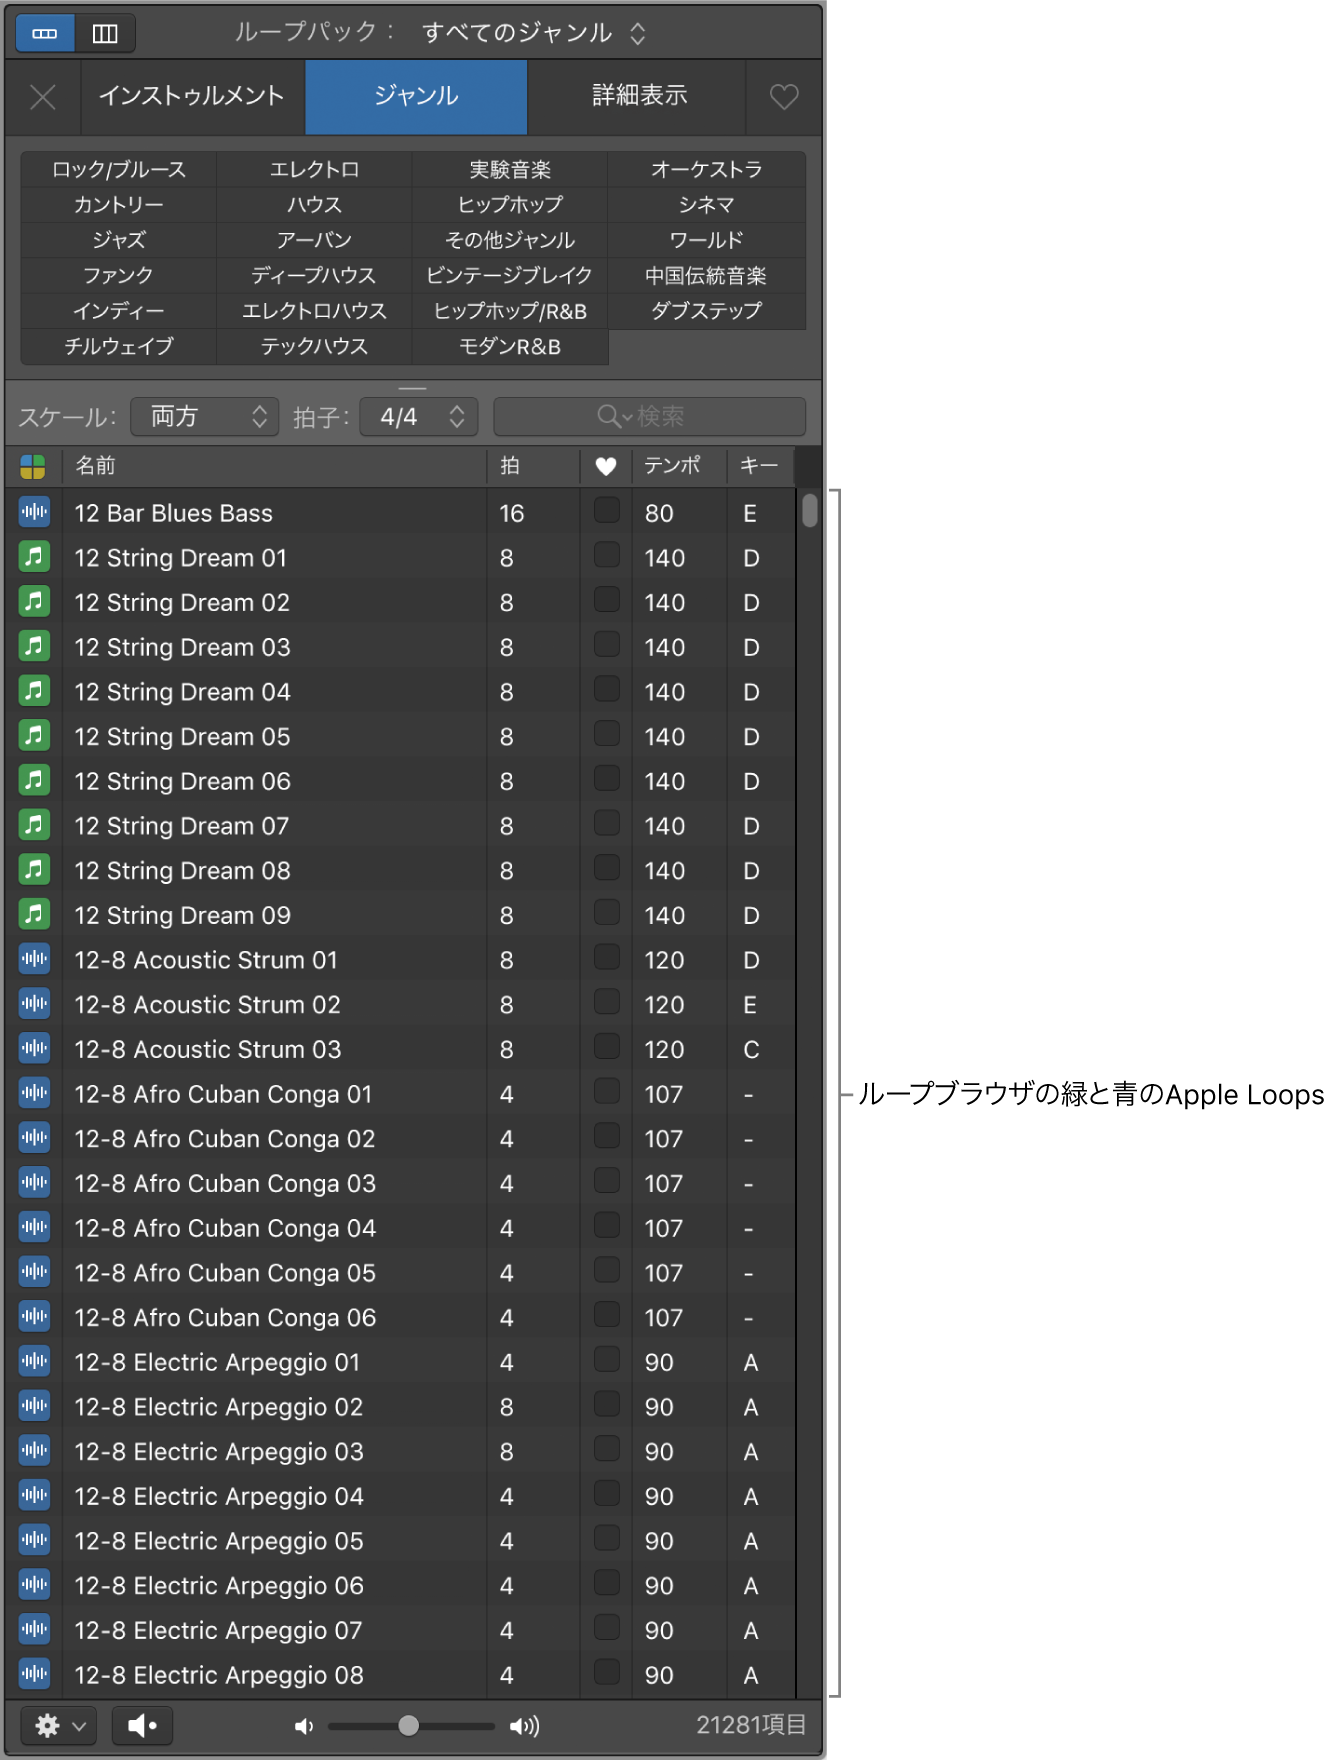The height and width of the screenshot is (1761, 1335).
Task: Click audio icon for 12-8 Electric Arpeggio 04
Action: tap(34, 1495)
